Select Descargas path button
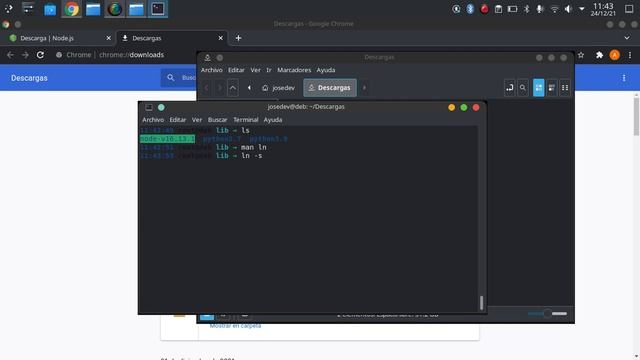Screen dimensions: 640x360 (x=330, y=88)
